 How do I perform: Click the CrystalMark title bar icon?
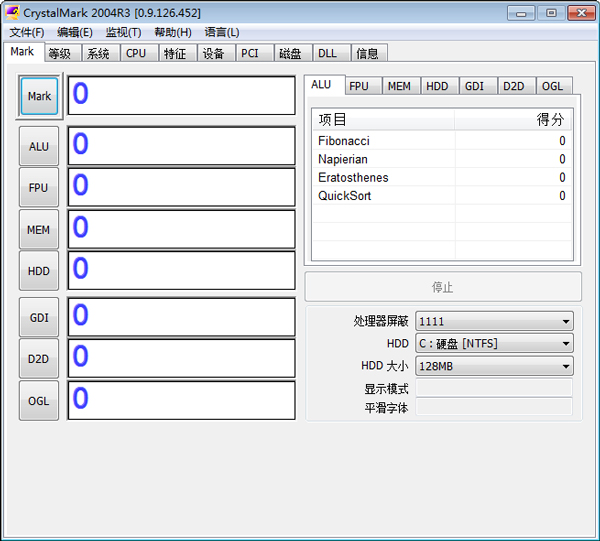12,13
